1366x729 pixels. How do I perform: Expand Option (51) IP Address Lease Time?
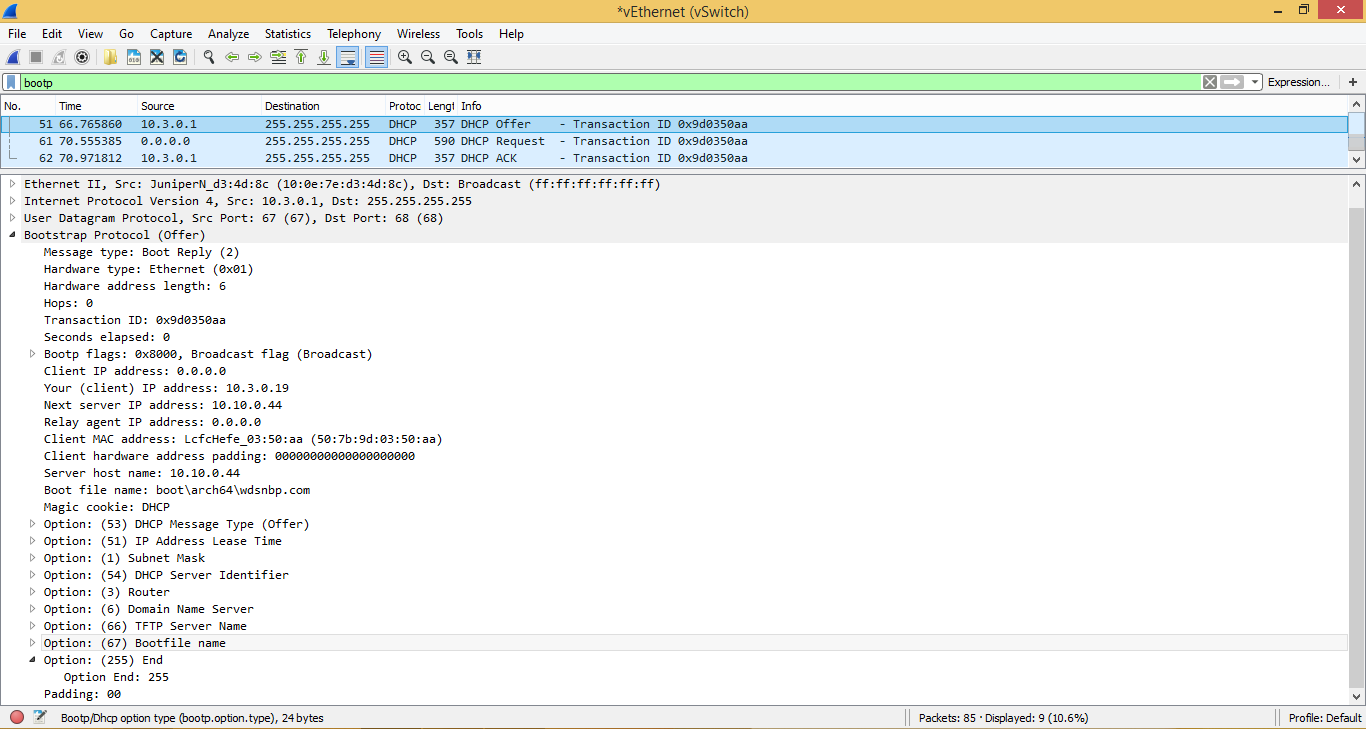[x=33, y=541]
